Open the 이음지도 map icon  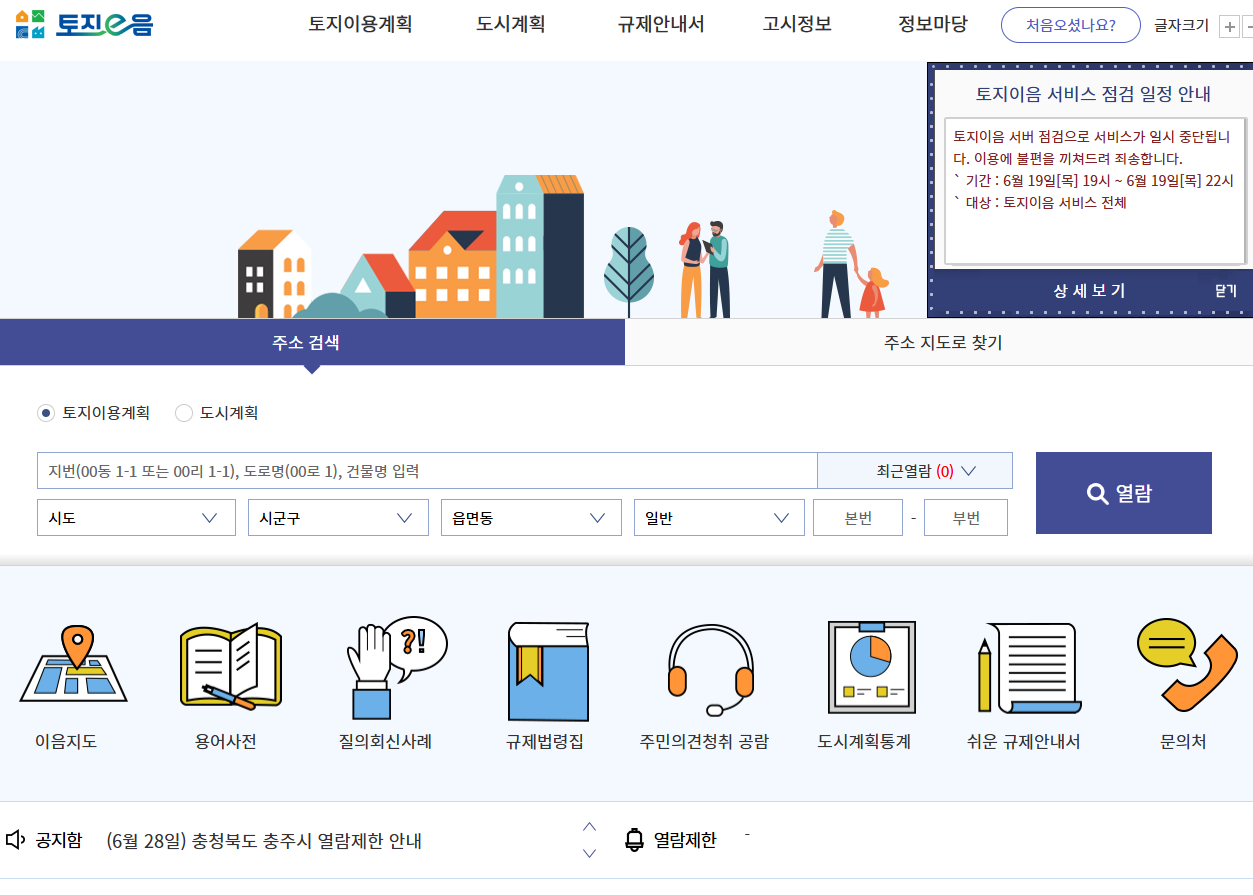(73, 663)
